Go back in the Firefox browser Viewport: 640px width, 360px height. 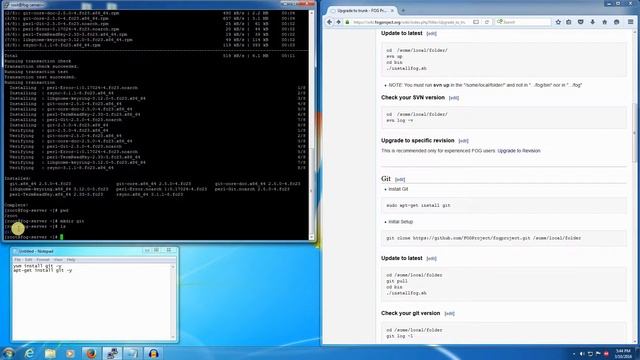[x=330, y=22]
